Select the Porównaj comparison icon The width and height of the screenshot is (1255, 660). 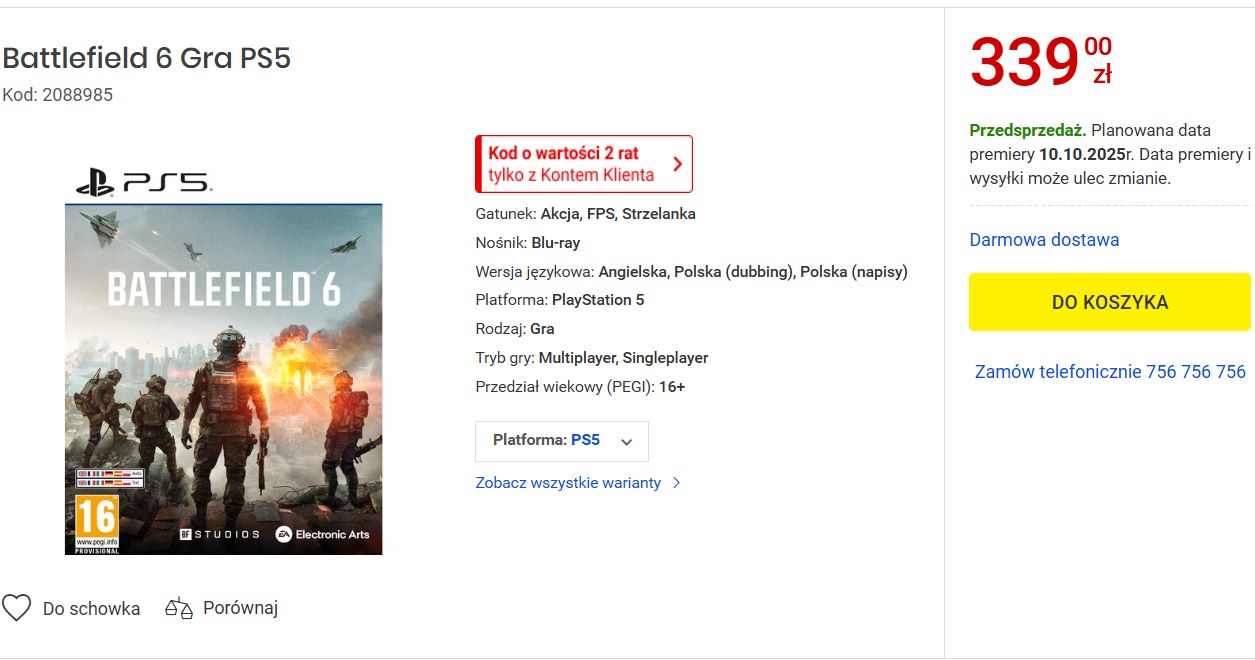tap(178, 607)
